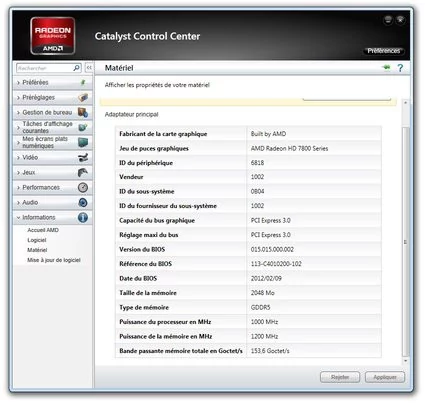Open the Préférences menu
This screenshot has width=425, height=403.
[383, 51]
